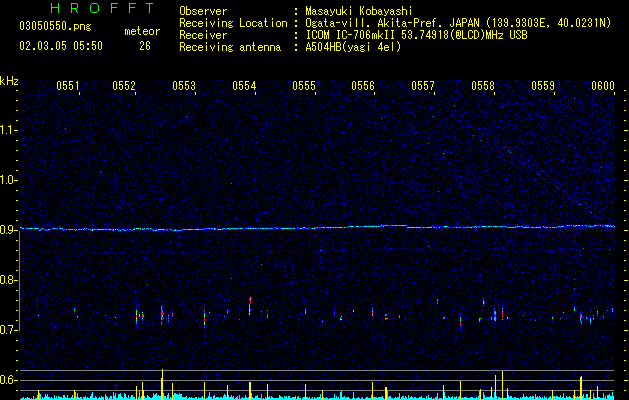Screen dimensions: 629x400
Task: Select the ICOM IC-706mkII receiver text
Action: point(416,35)
